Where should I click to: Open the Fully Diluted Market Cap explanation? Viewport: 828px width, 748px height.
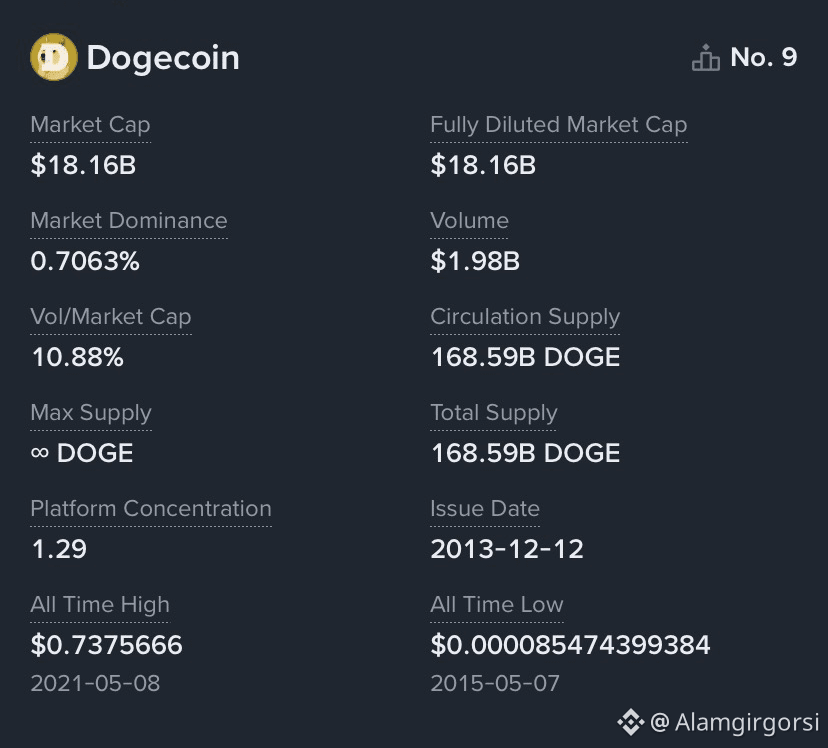tap(559, 124)
